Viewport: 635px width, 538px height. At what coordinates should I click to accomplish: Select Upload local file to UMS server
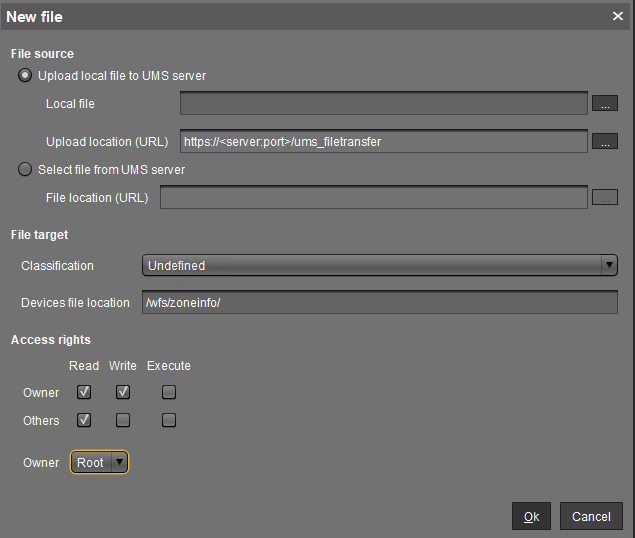click(25, 76)
